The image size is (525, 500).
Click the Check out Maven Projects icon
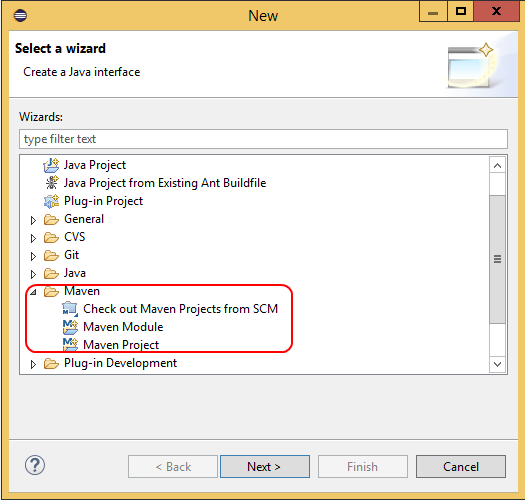tap(70, 309)
